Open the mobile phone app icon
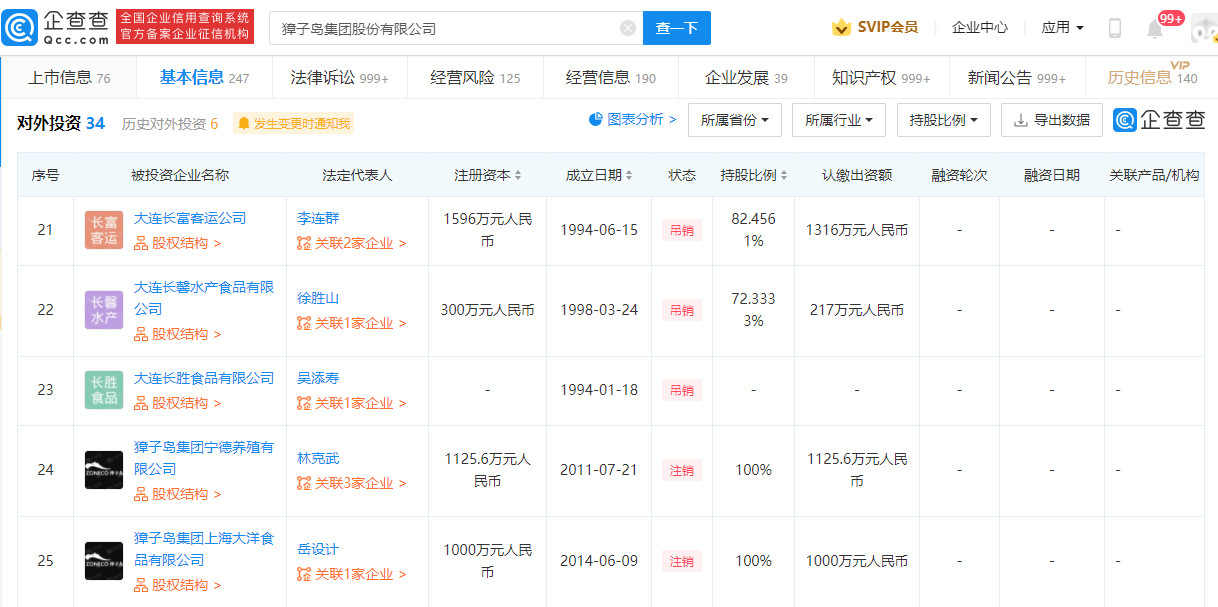 pyautogui.click(x=1114, y=28)
